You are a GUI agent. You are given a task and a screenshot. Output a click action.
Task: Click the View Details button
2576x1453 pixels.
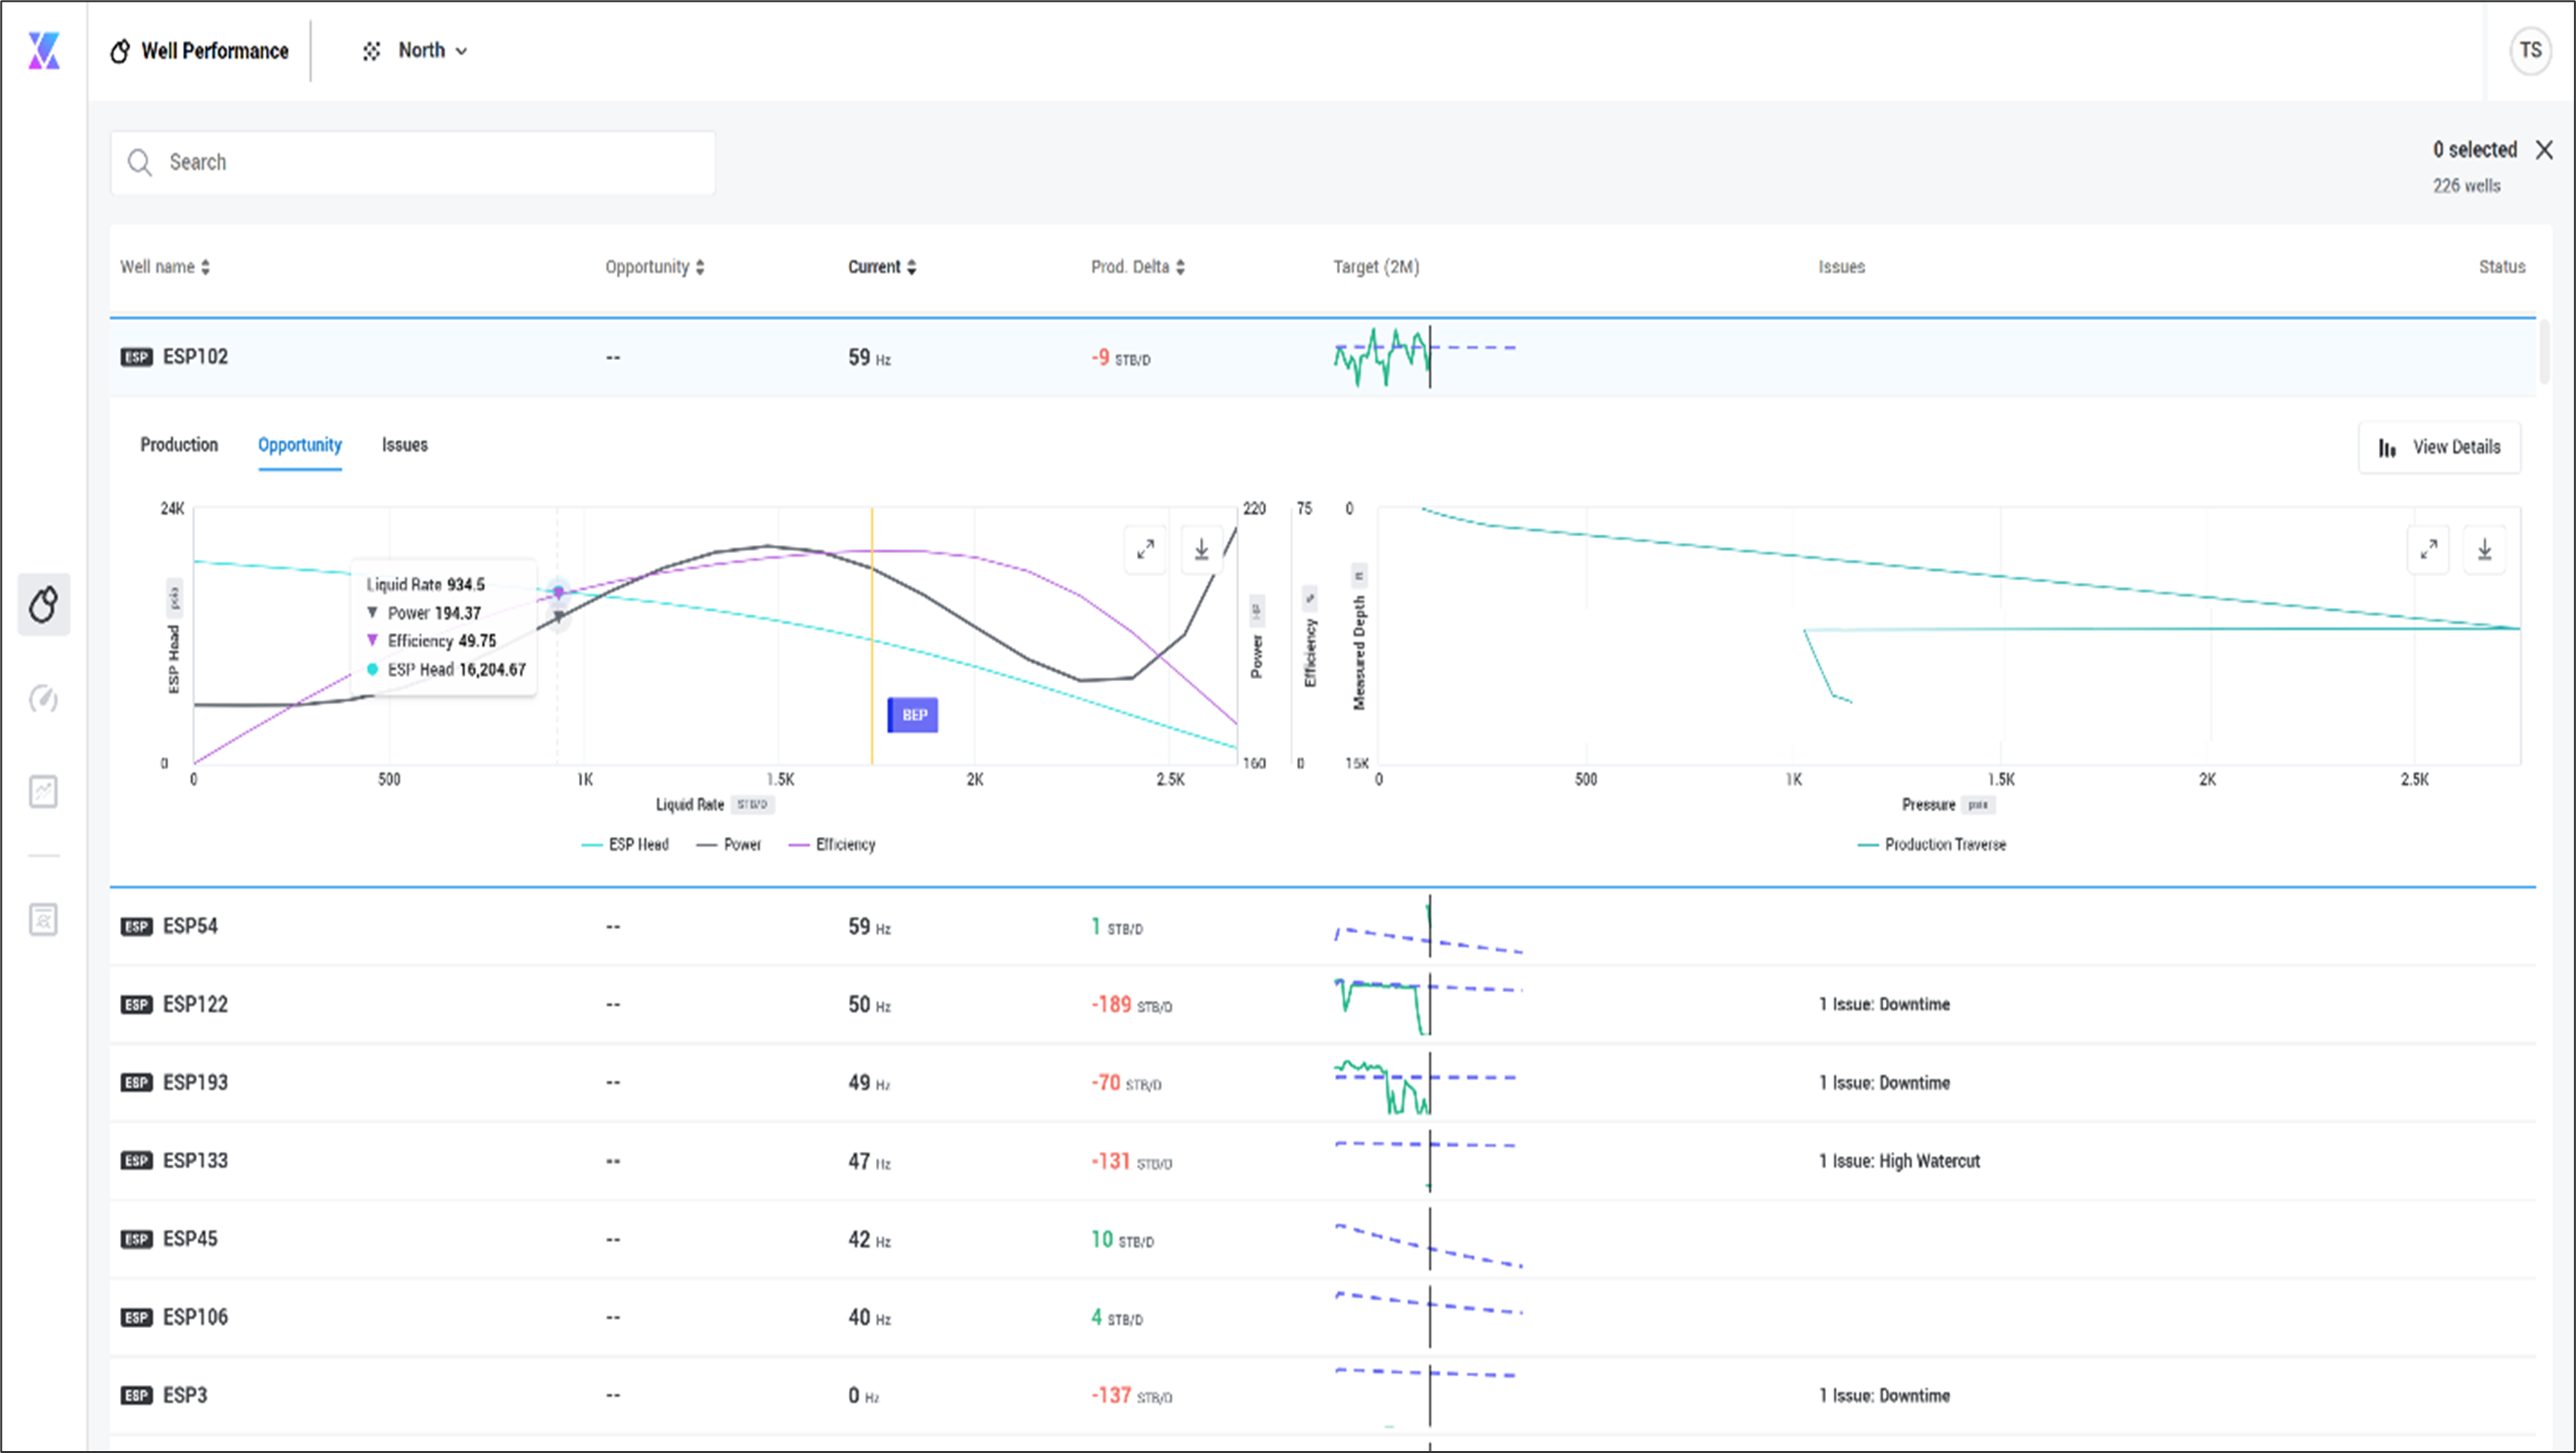point(2439,447)
